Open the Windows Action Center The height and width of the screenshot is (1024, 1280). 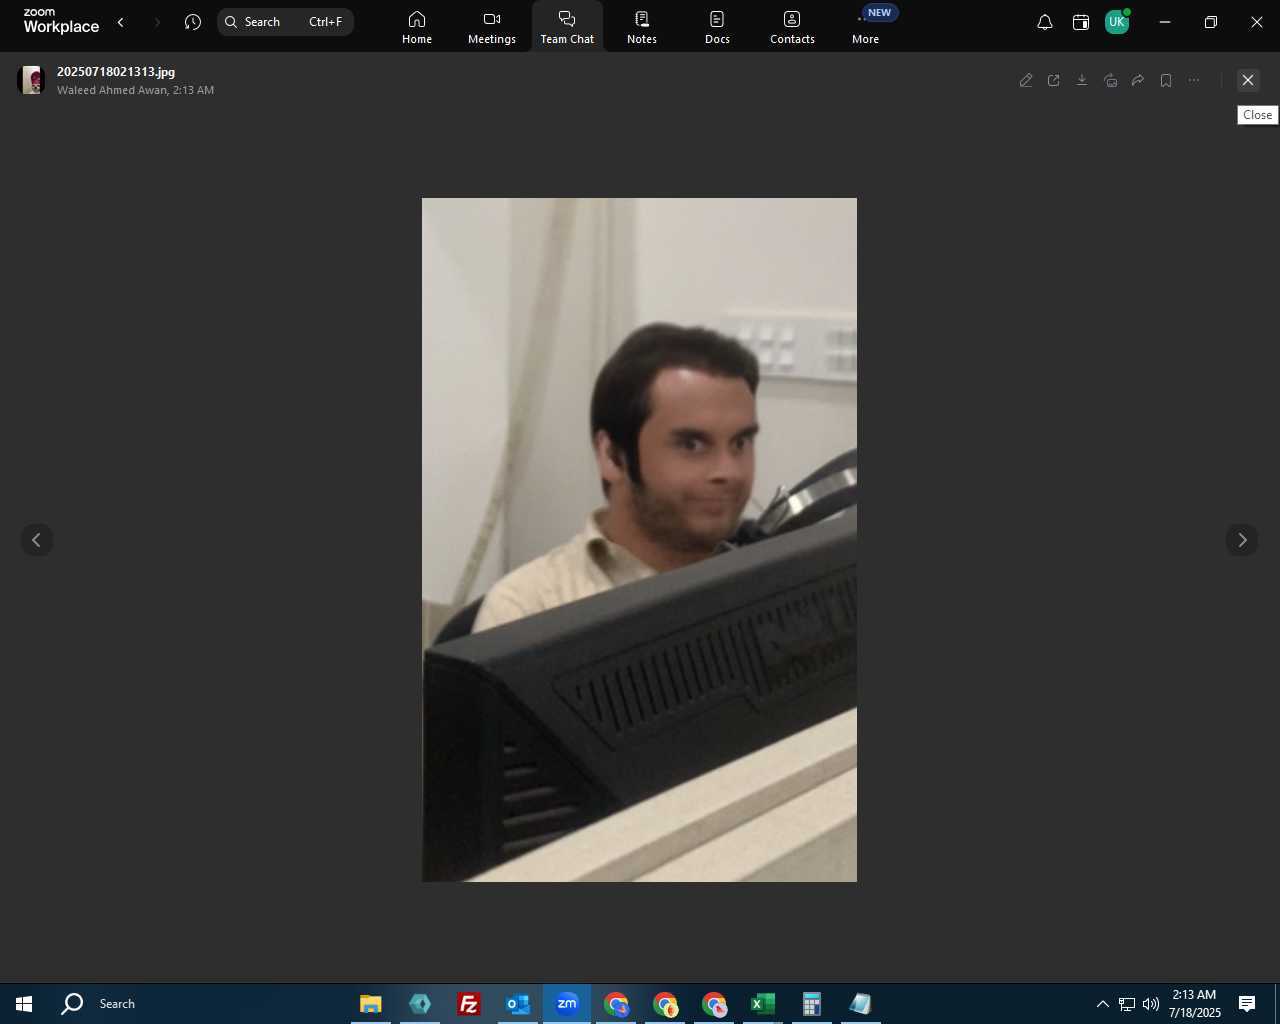click(1247, 1004)
